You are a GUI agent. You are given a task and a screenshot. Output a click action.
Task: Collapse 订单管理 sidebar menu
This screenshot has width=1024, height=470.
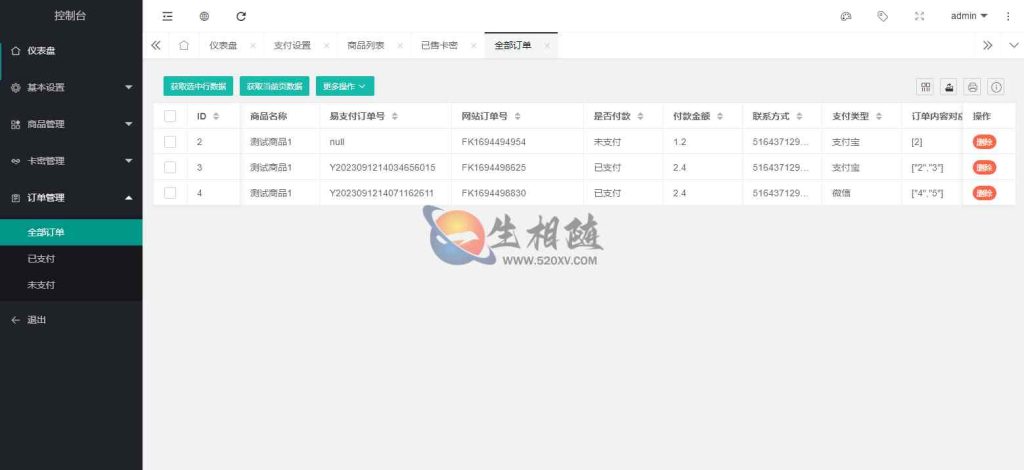pos(71,197)
